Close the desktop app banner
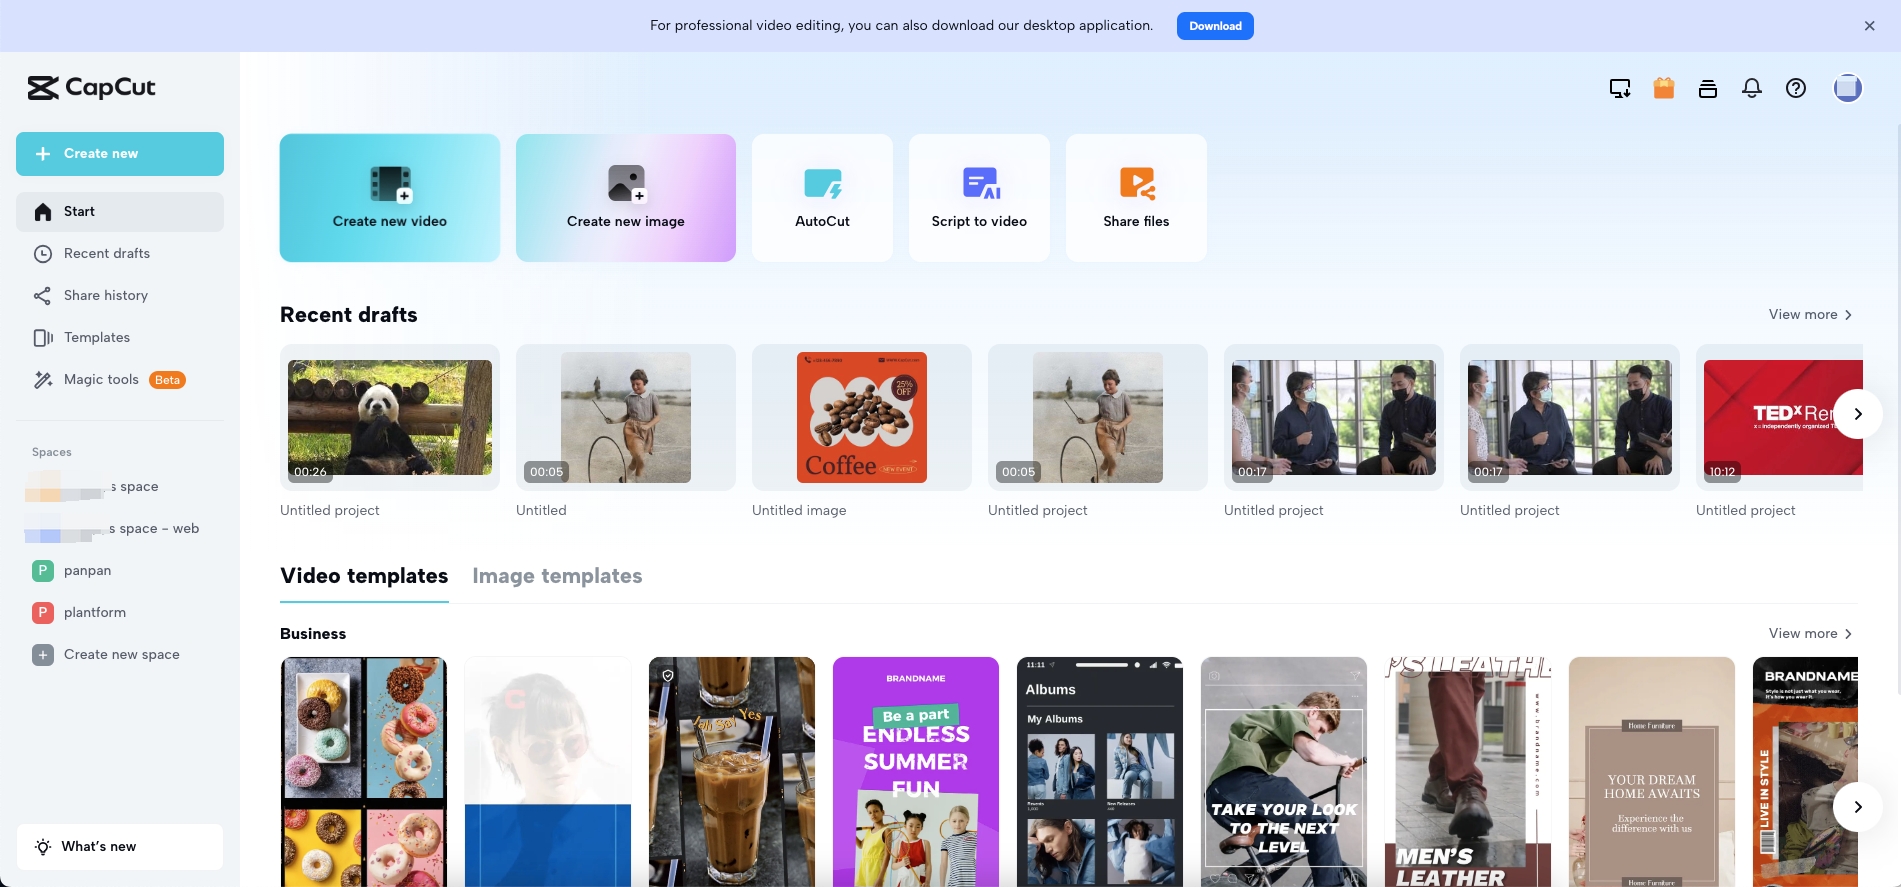Screen dimensions: 1901x887 [x=1870, y=26]
